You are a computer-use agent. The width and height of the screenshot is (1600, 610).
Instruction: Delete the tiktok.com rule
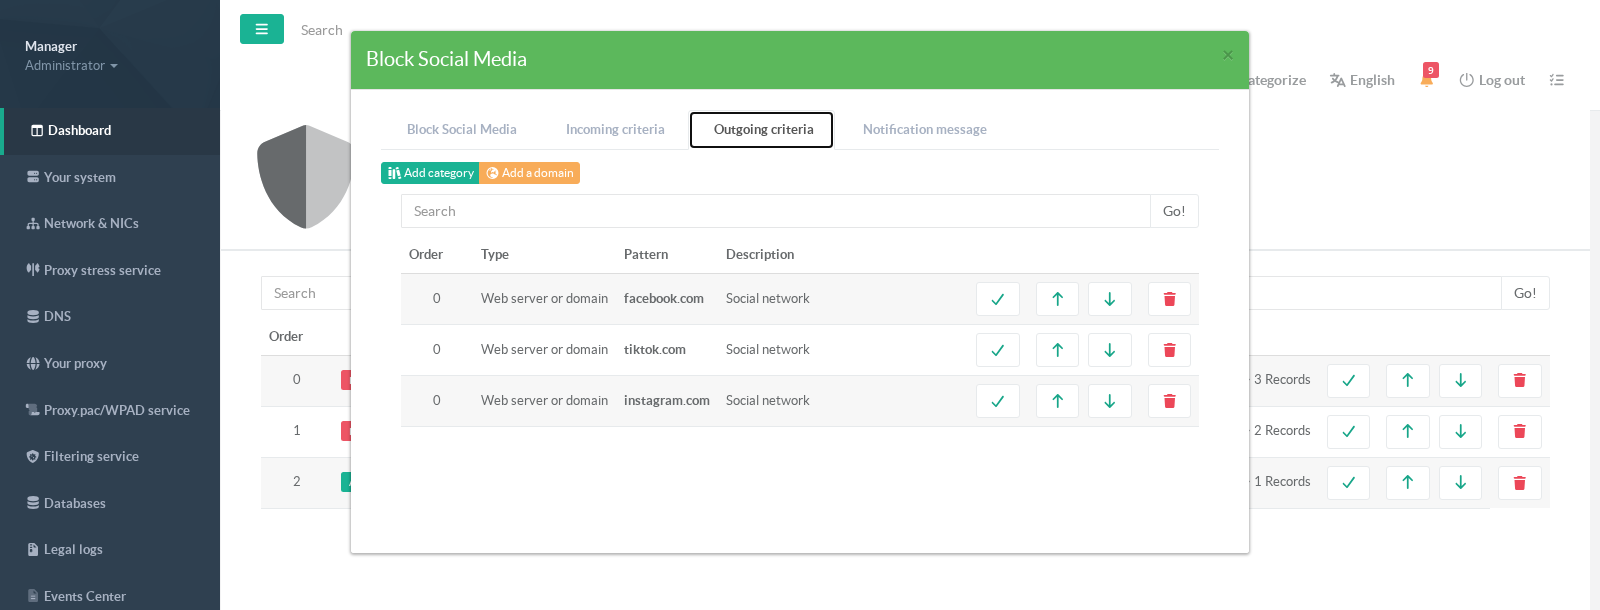click(1170, 350)
